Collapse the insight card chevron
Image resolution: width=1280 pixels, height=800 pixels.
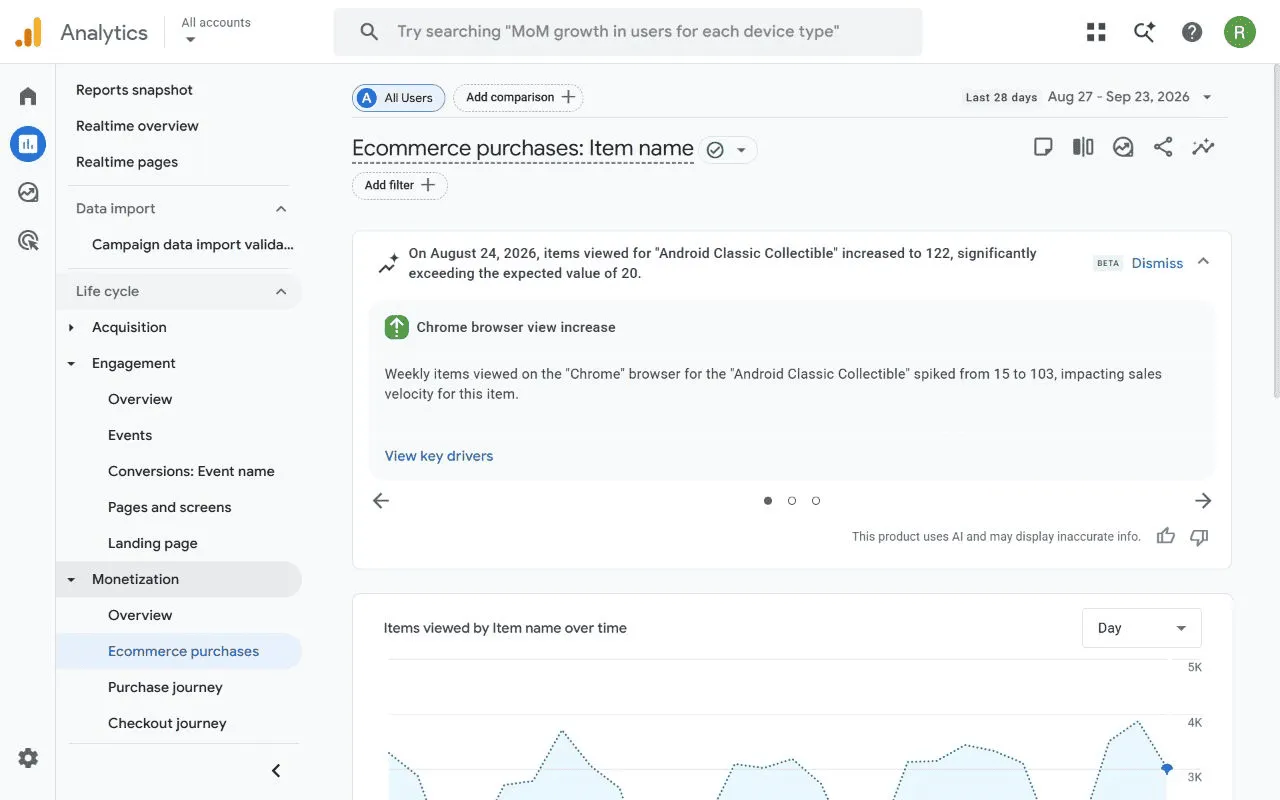(x=1203, y=262)
